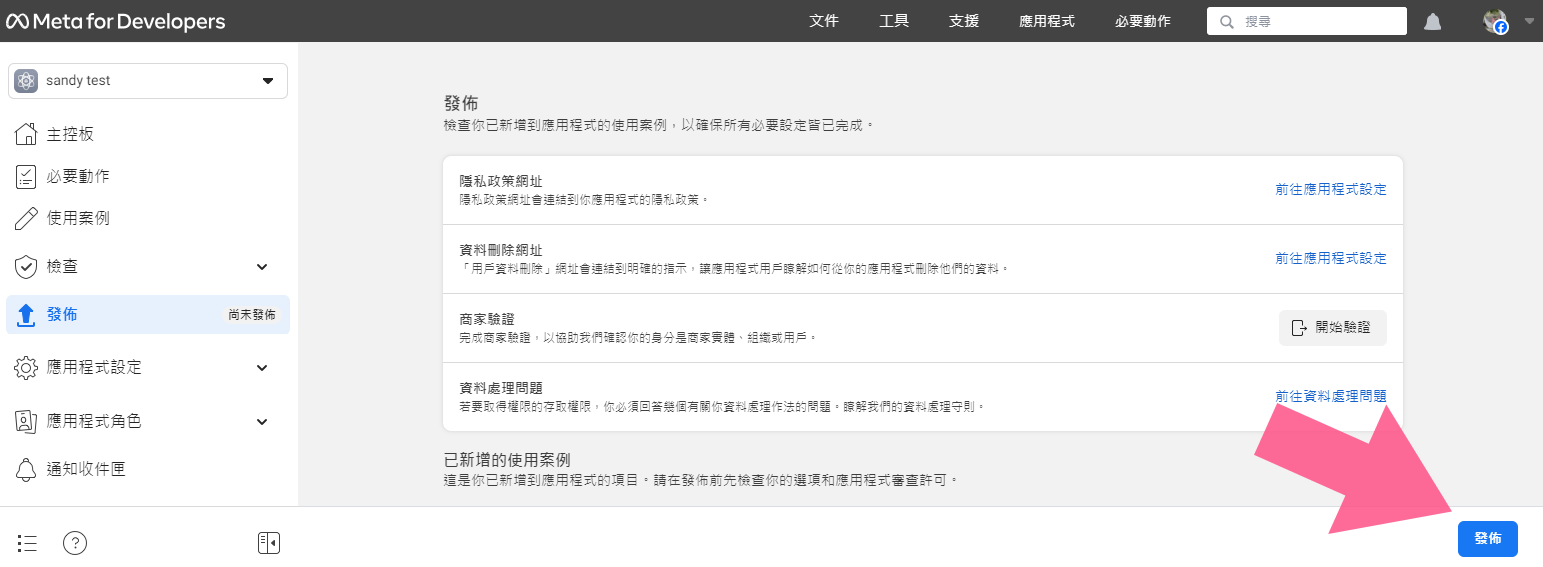Image resolution: width=1543 pixels, height=567 pixels.
Task: Click the 使用案例 pencil icon
Action: tap(27, 218)
